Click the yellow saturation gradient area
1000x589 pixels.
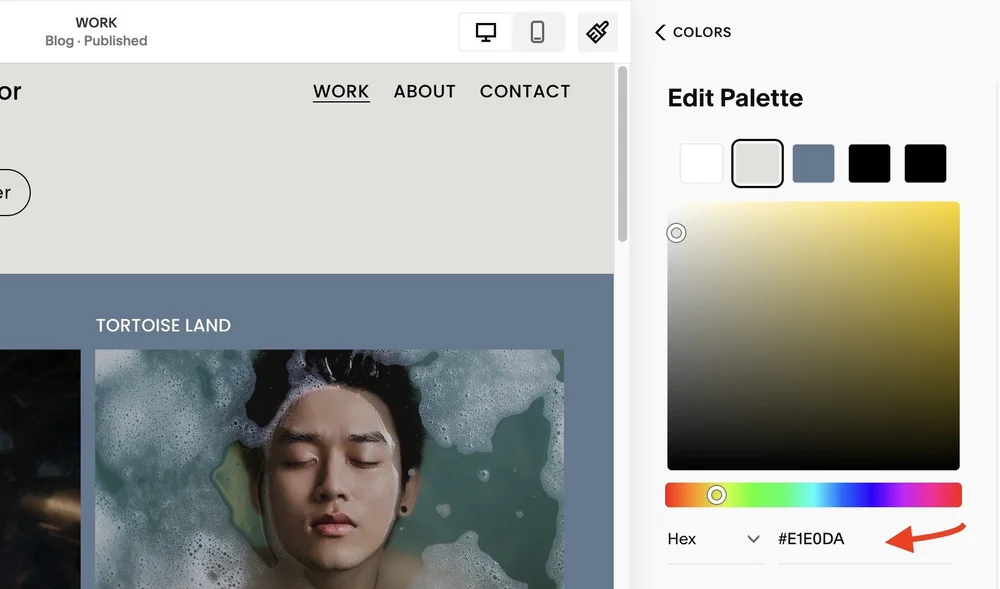tap(813, 336)
